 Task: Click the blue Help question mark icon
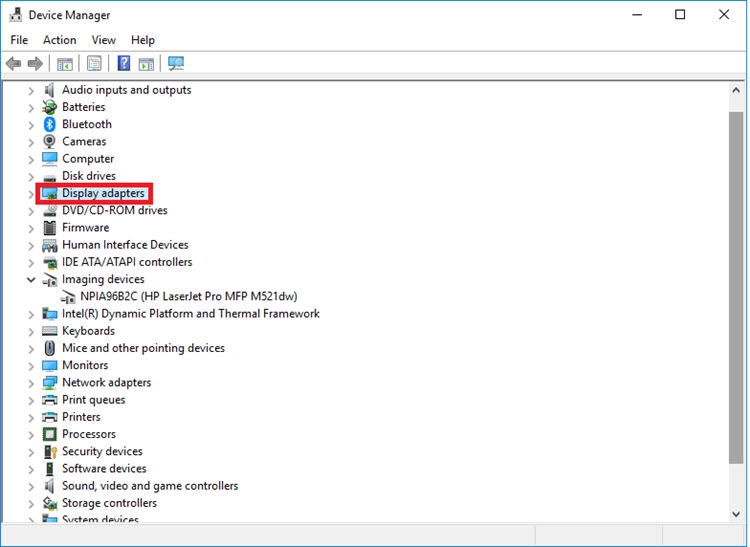[x=124, y=63]
